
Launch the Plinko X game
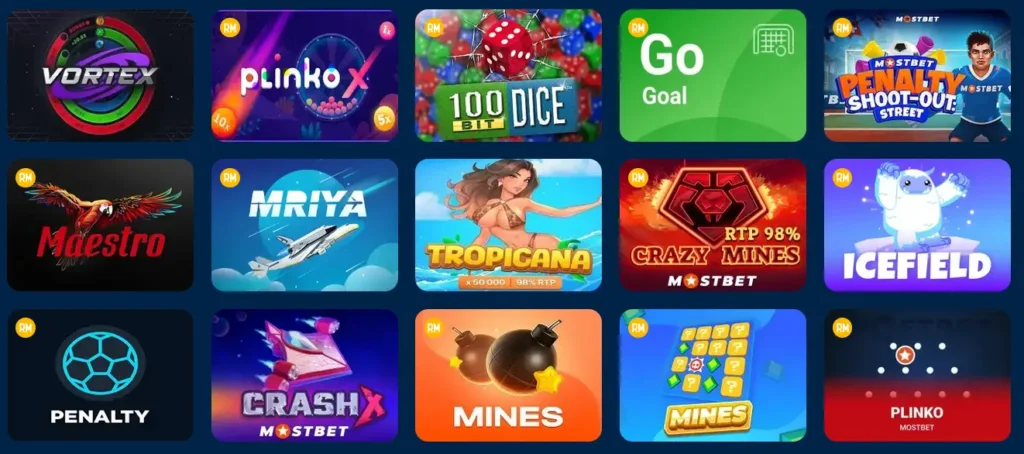click(x=304, y=75)
